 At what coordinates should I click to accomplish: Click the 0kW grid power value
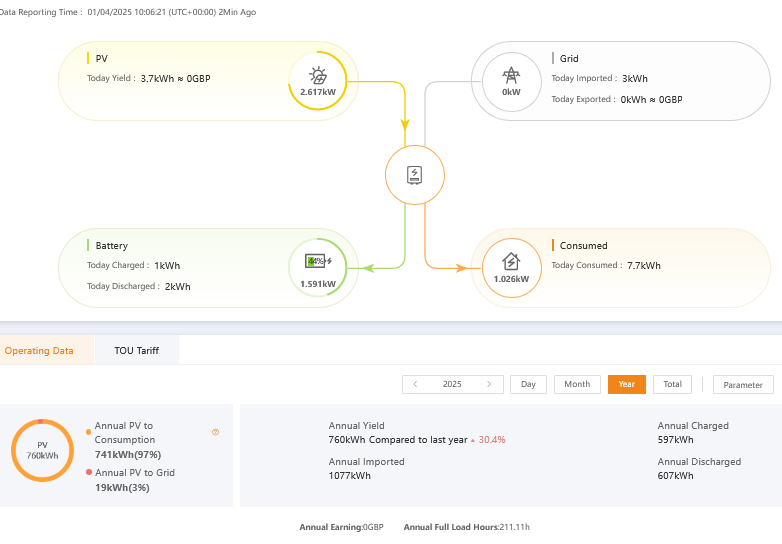511,92
